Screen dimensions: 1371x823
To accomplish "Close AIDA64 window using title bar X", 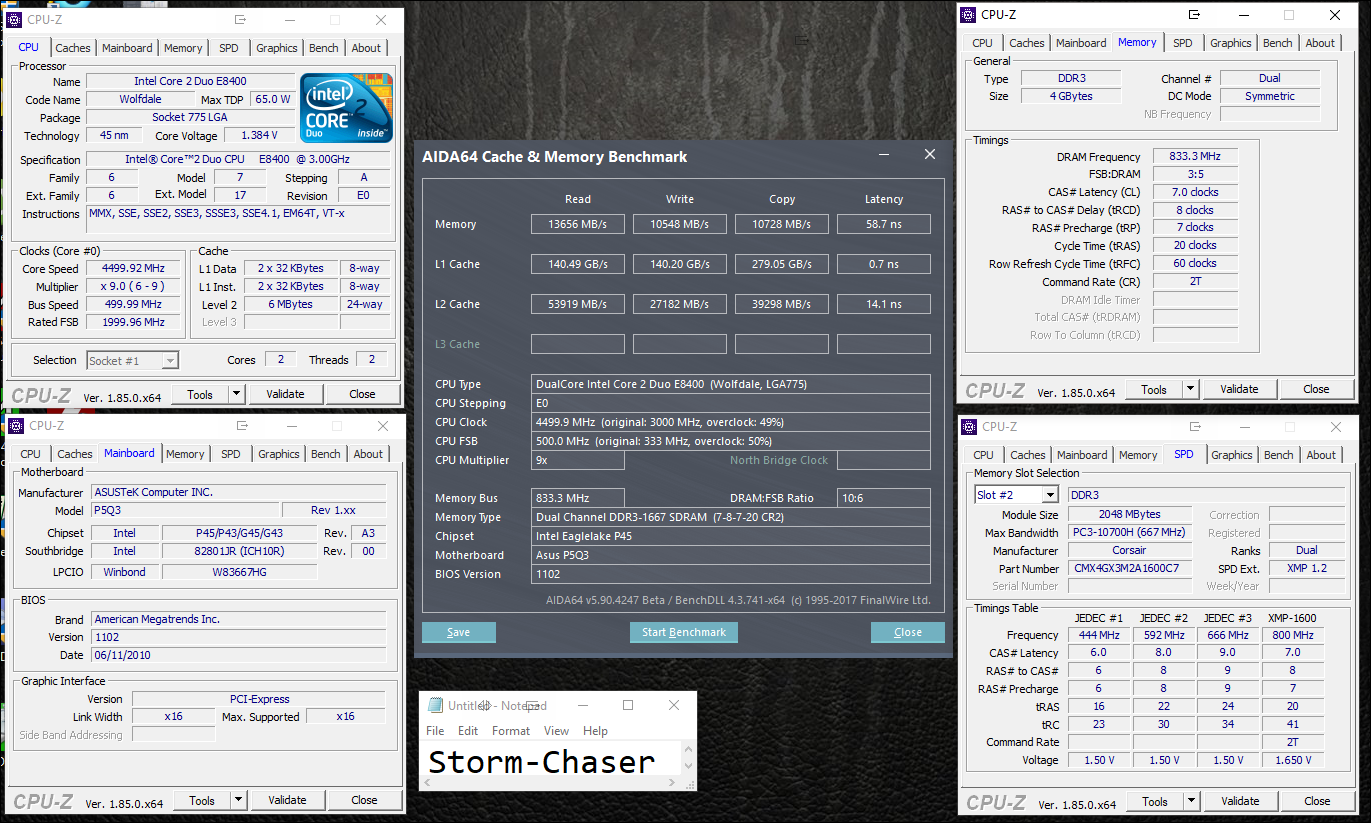I will tap(930, 155).
